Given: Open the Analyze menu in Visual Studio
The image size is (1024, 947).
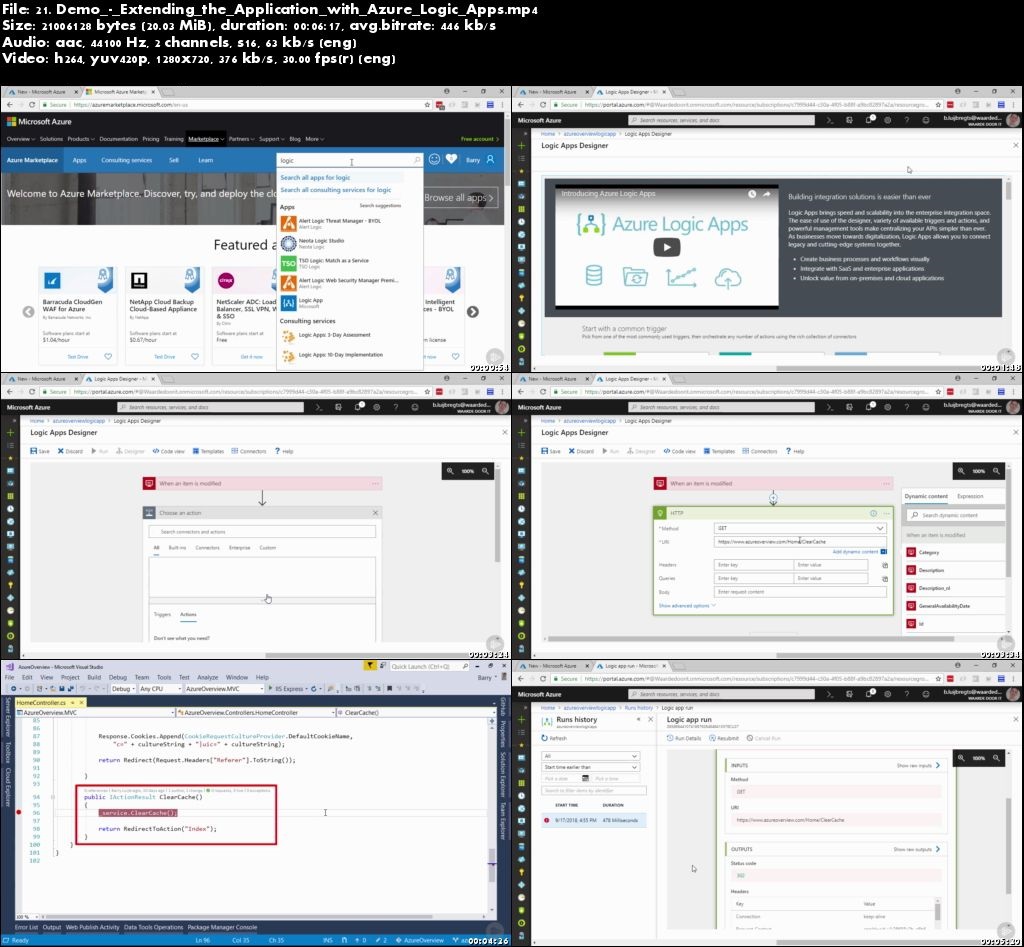Looking at the screenshot, I should pos(207,677).
